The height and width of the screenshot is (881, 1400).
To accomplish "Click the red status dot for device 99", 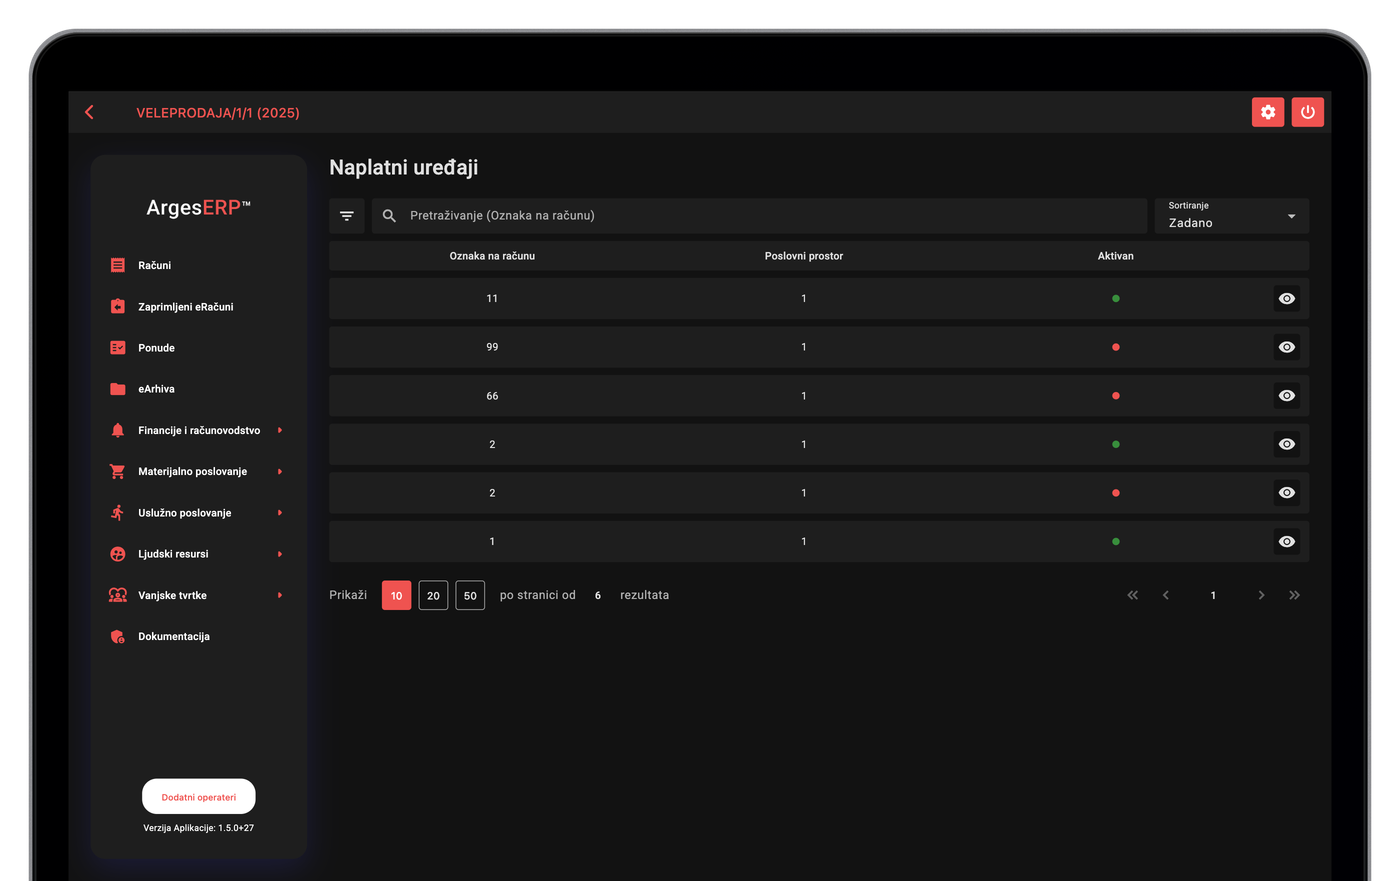I will pyautogui.click(x=1116, y=347).
